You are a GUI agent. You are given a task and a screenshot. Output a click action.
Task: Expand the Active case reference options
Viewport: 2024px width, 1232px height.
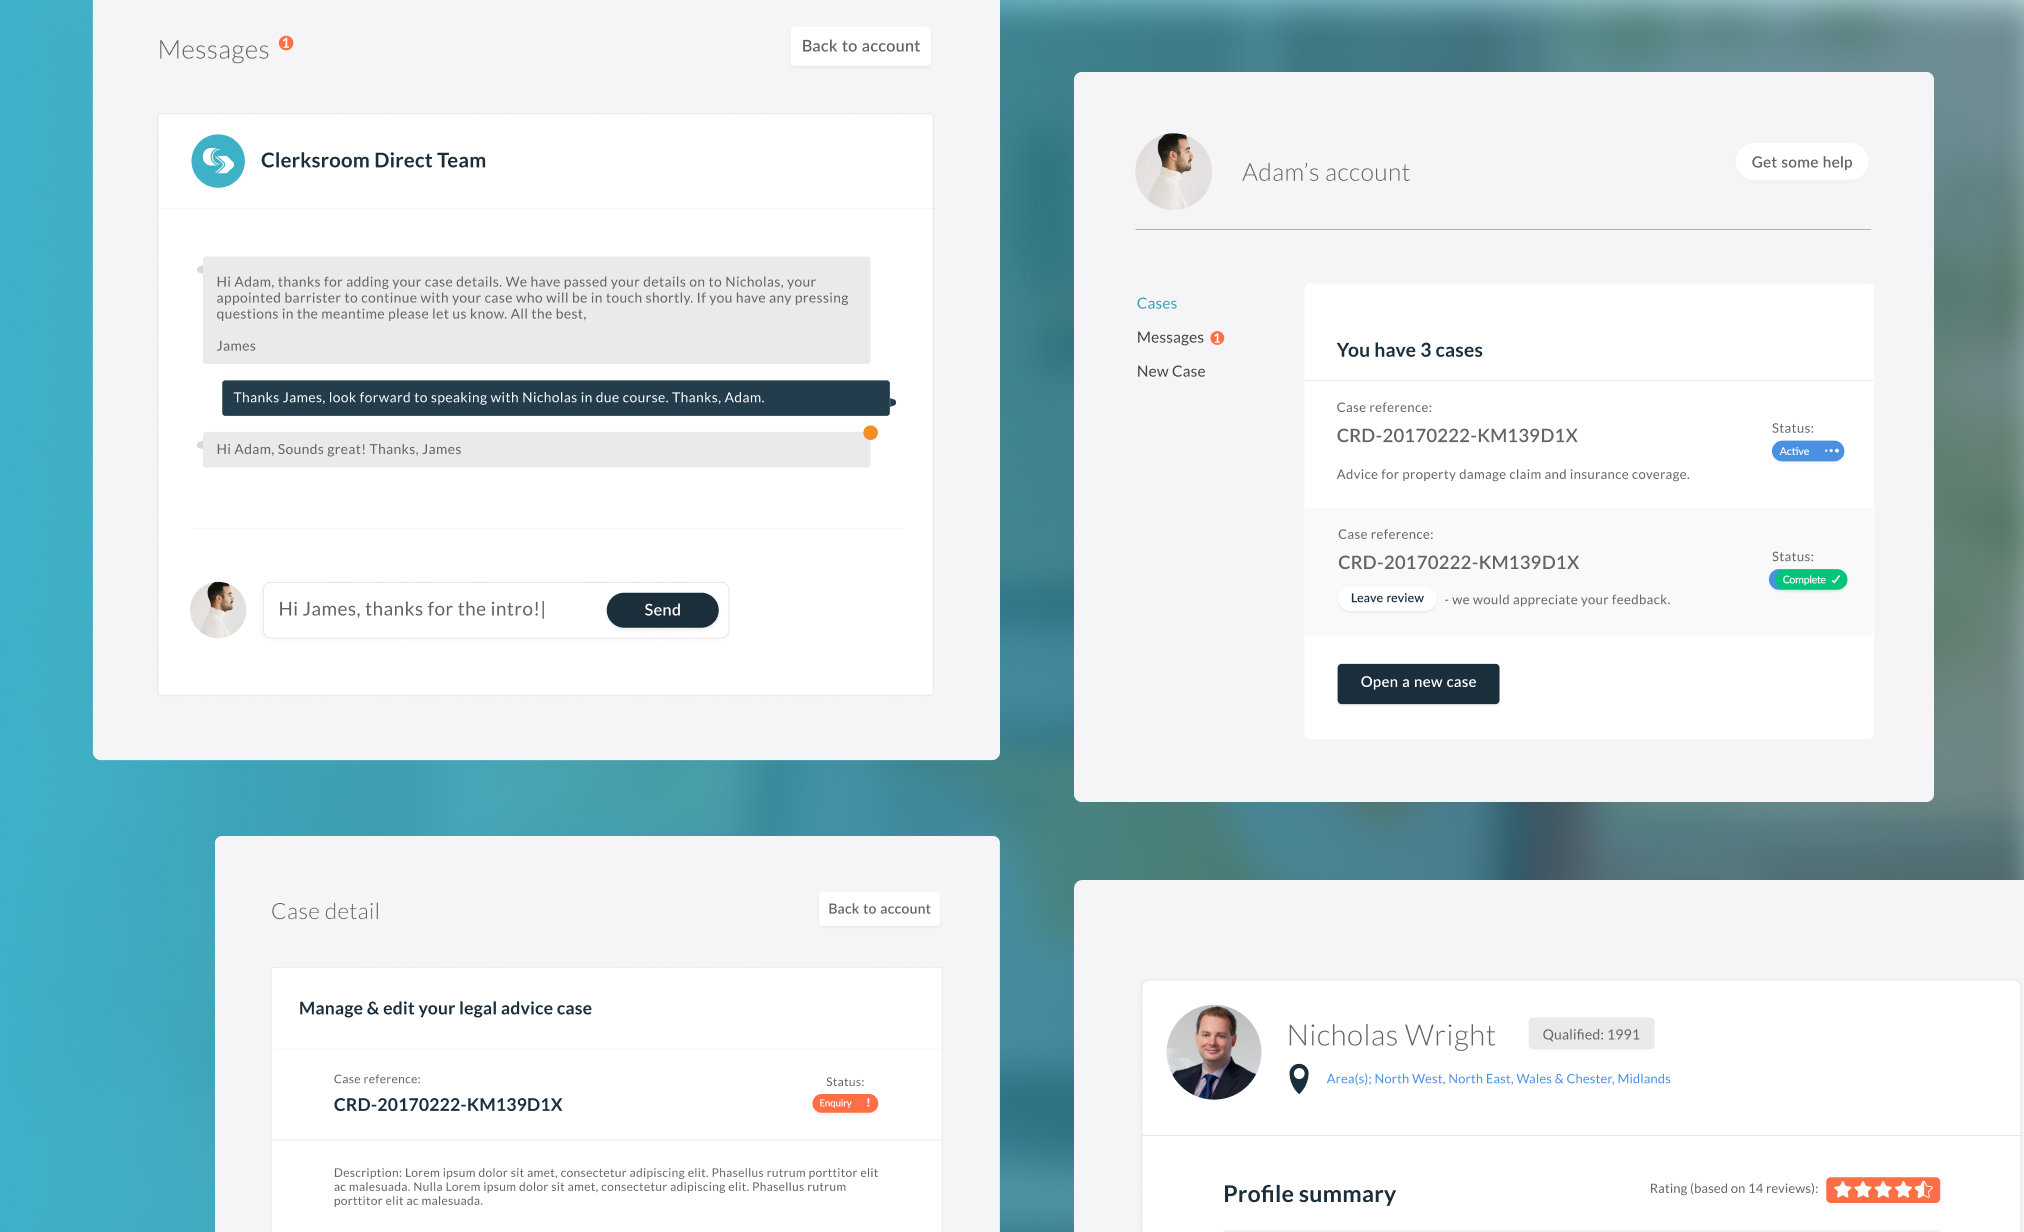click(x=1830, y=451)
